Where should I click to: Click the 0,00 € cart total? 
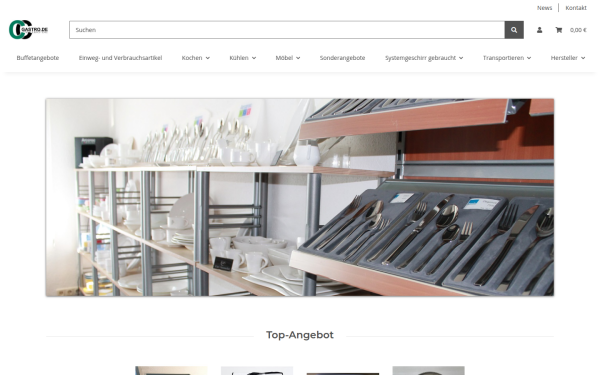pos(578,30)
